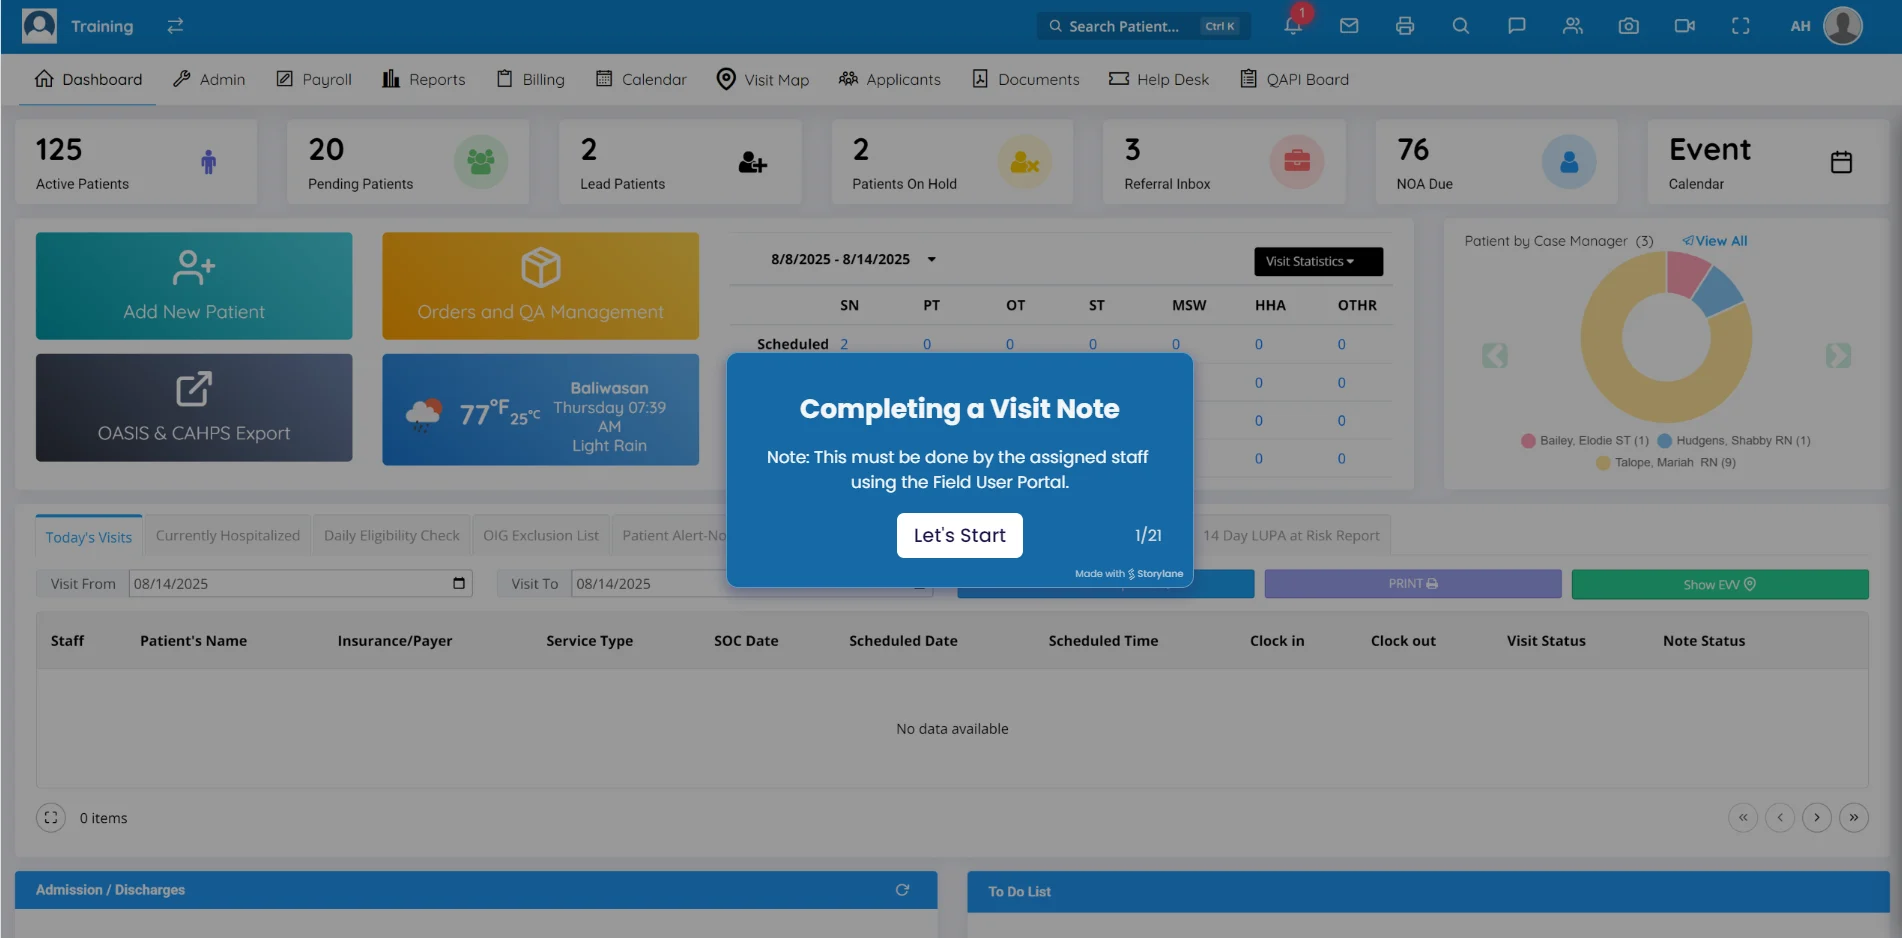Refresh the Admission / Discharges panel
Viewport: 1902px width, 938px height.
click(902, 890)
